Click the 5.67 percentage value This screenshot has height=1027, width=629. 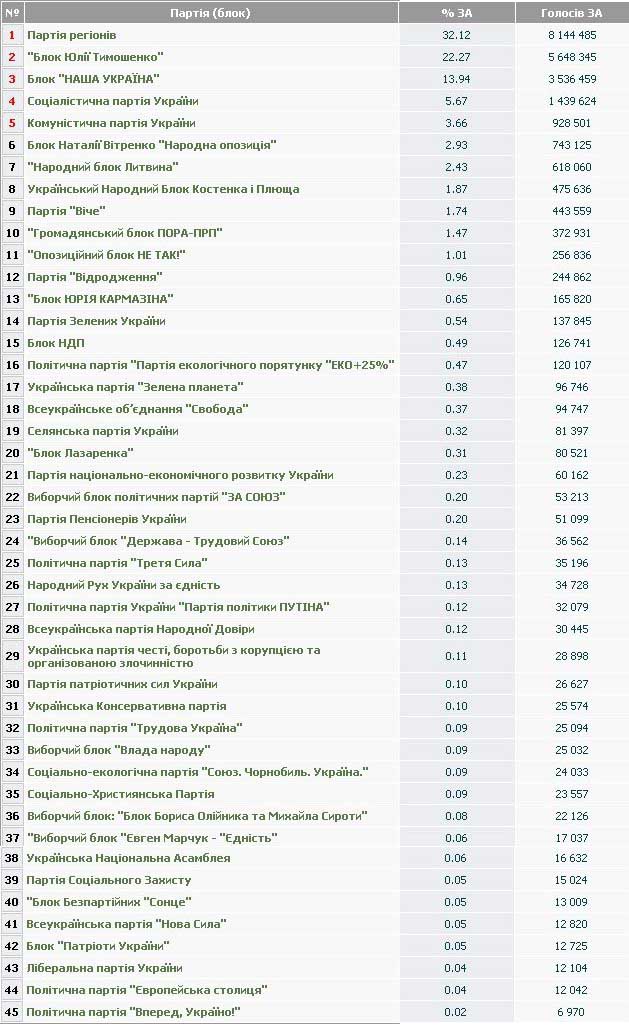click(x=456, y=102)
